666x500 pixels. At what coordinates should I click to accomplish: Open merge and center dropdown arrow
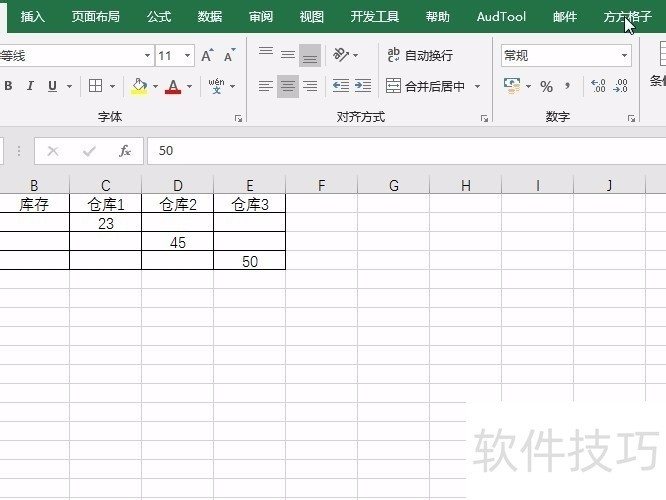(x=477, y=86)
